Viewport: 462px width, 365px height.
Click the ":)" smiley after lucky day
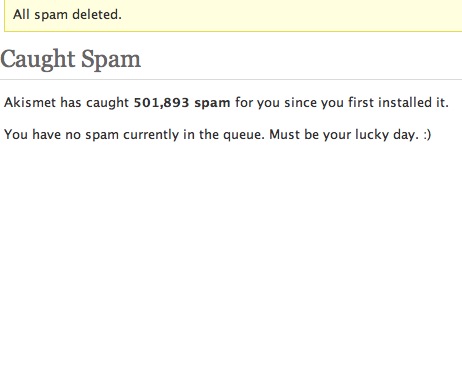[x=427, y=135]
